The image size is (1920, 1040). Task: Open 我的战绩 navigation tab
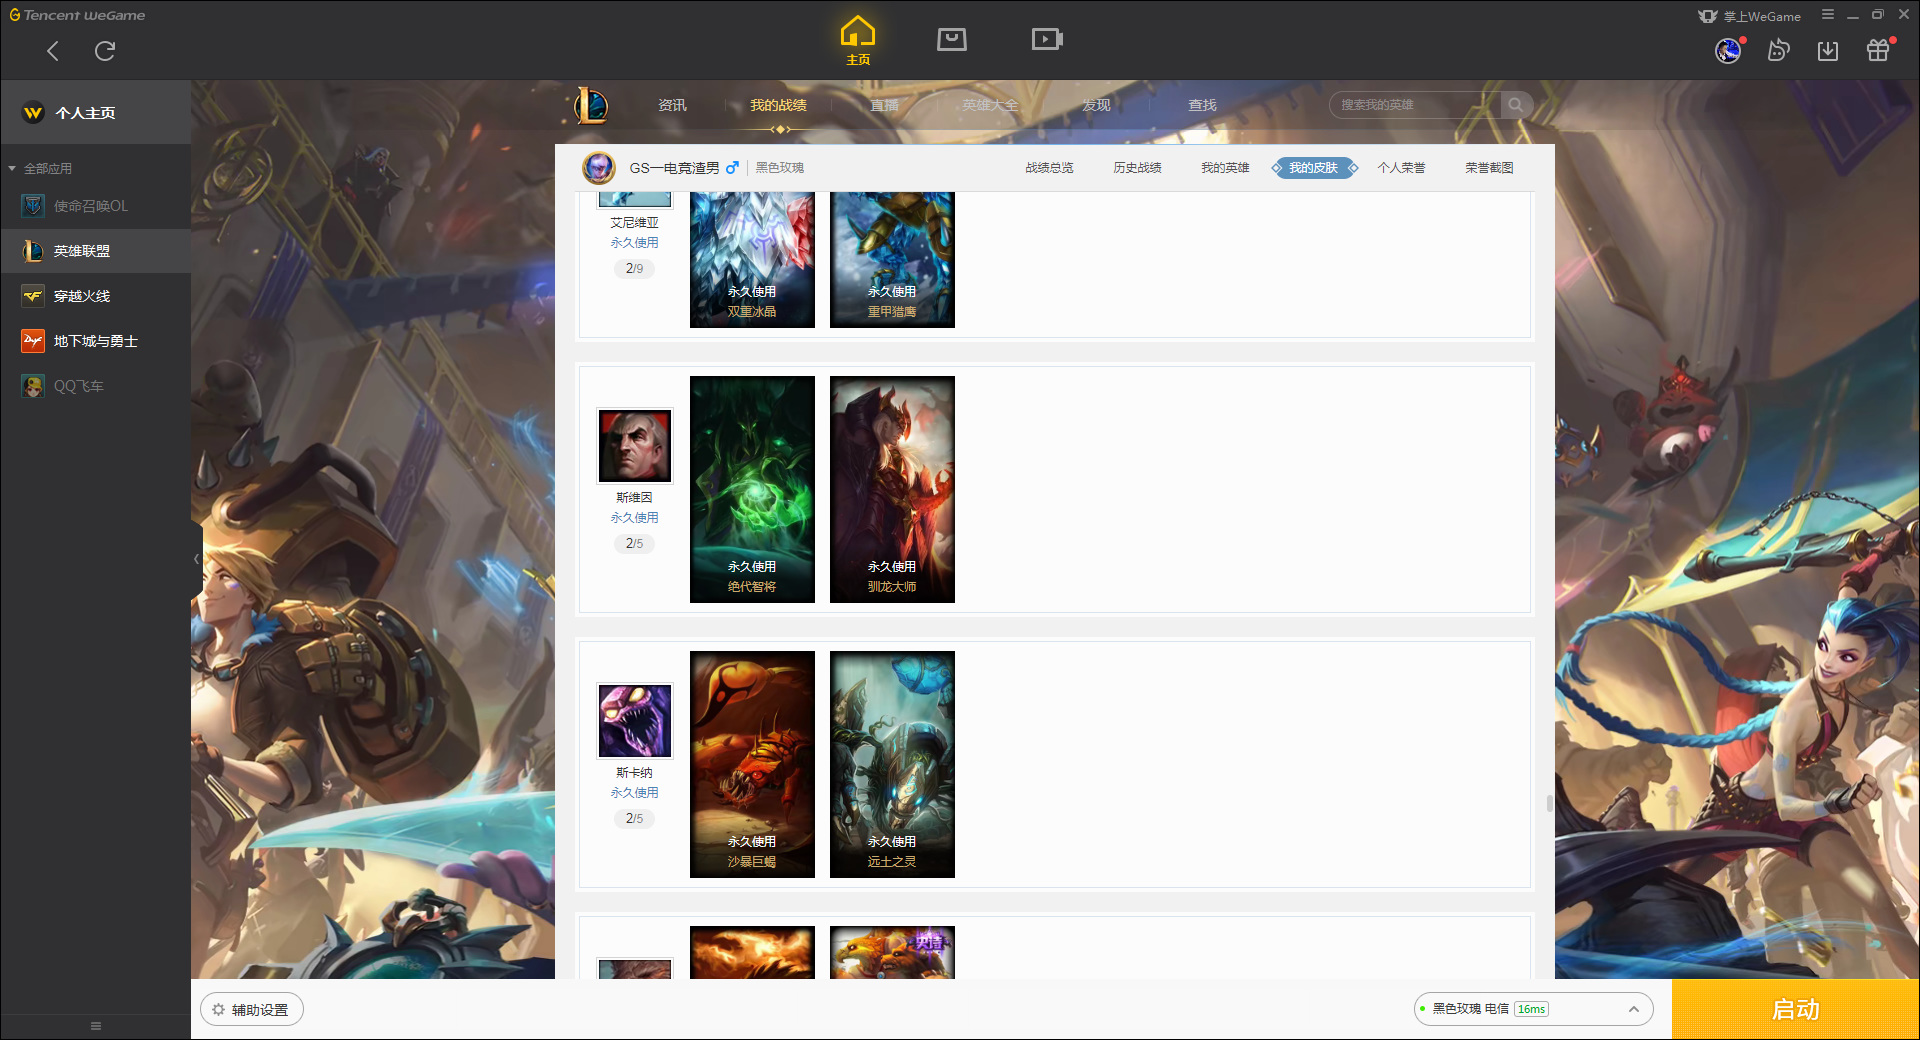[778, 105]
